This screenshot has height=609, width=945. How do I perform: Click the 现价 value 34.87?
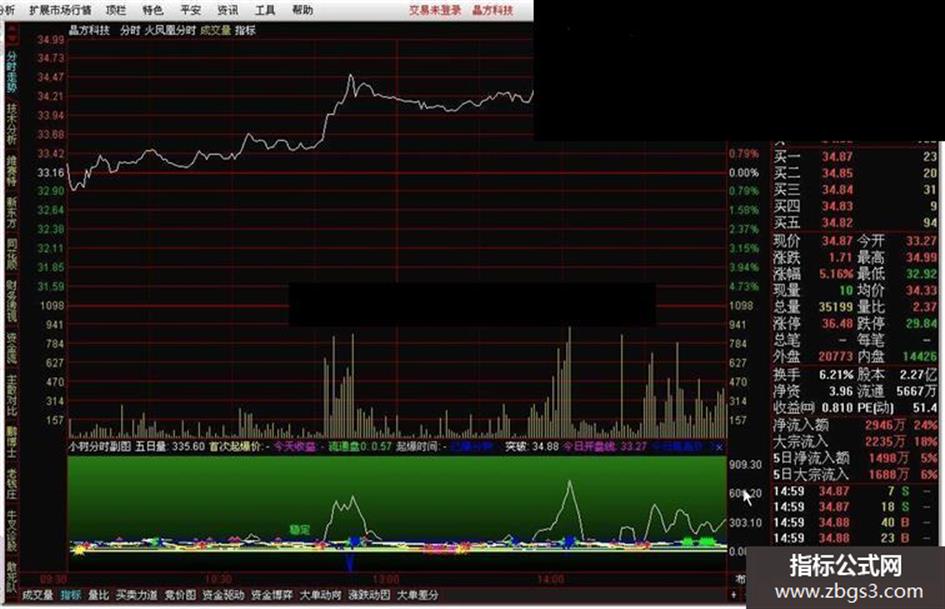[838, 241]
